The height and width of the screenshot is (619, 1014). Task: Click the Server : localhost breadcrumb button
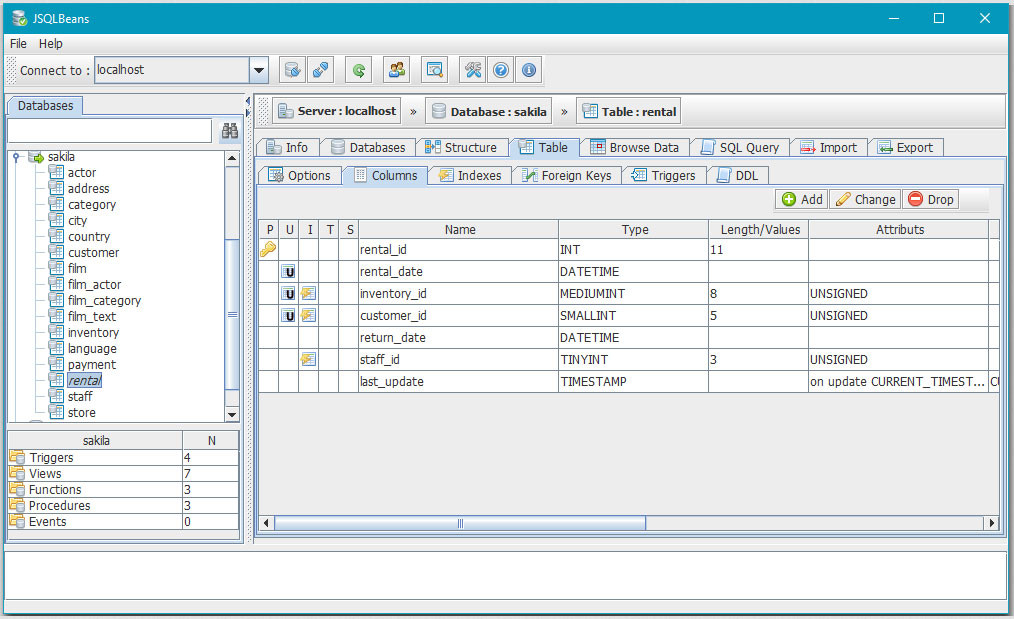click(337, 111)
